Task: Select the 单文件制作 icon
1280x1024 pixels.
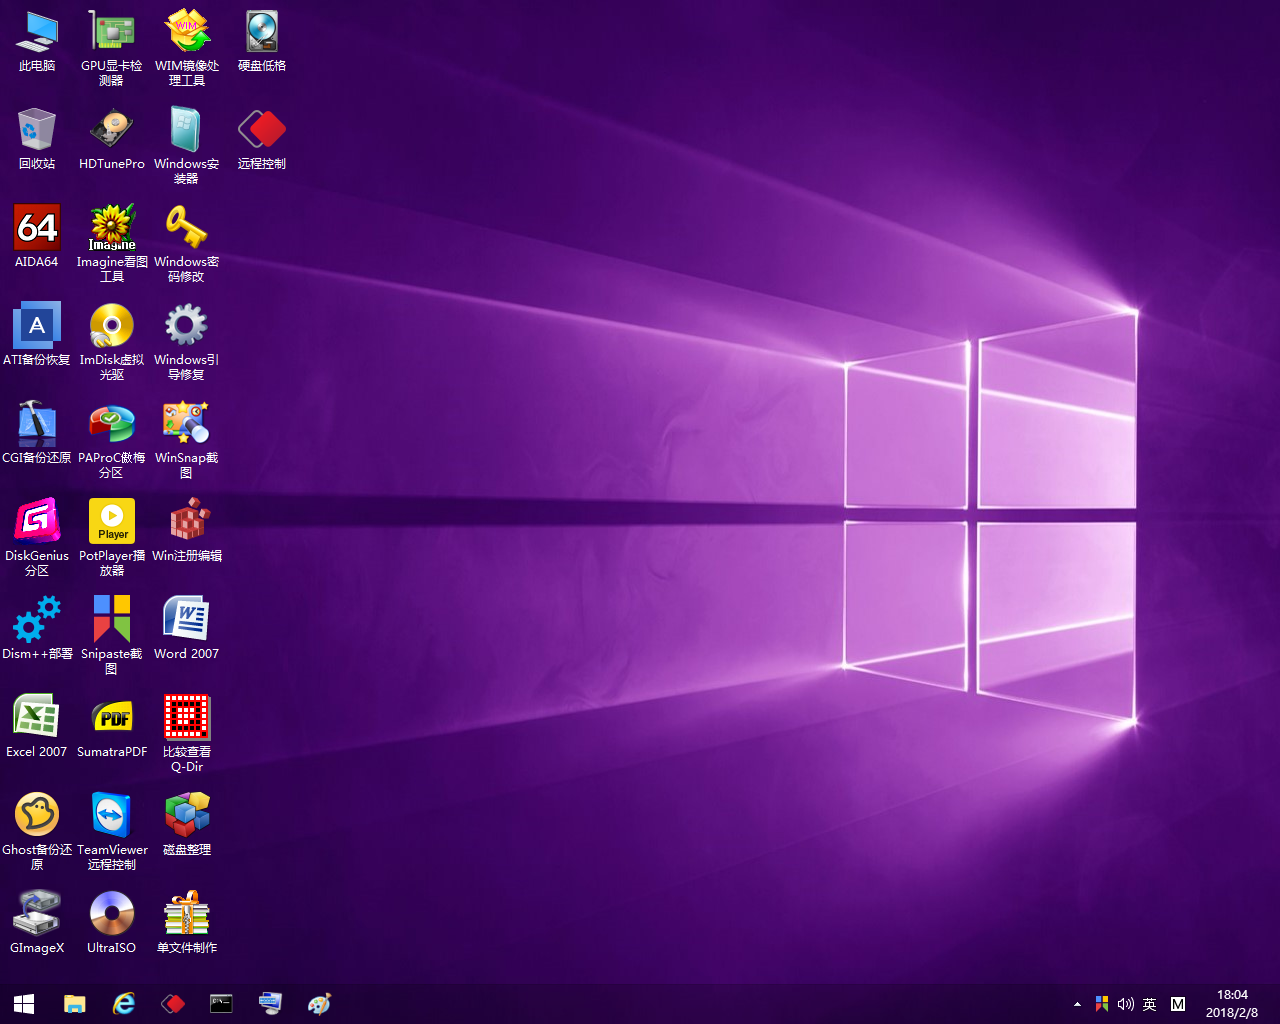Action: (187, 923)
